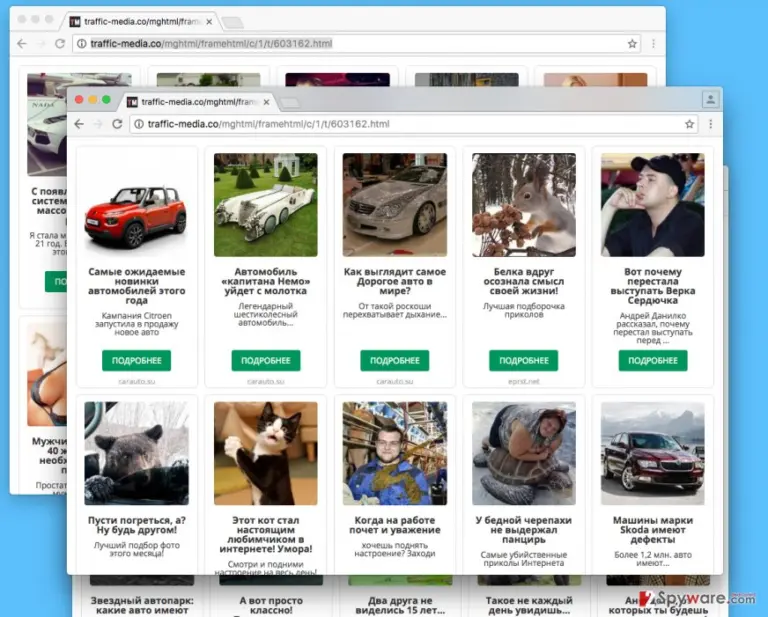Click back arrow in rear browser window

point(22,44)
